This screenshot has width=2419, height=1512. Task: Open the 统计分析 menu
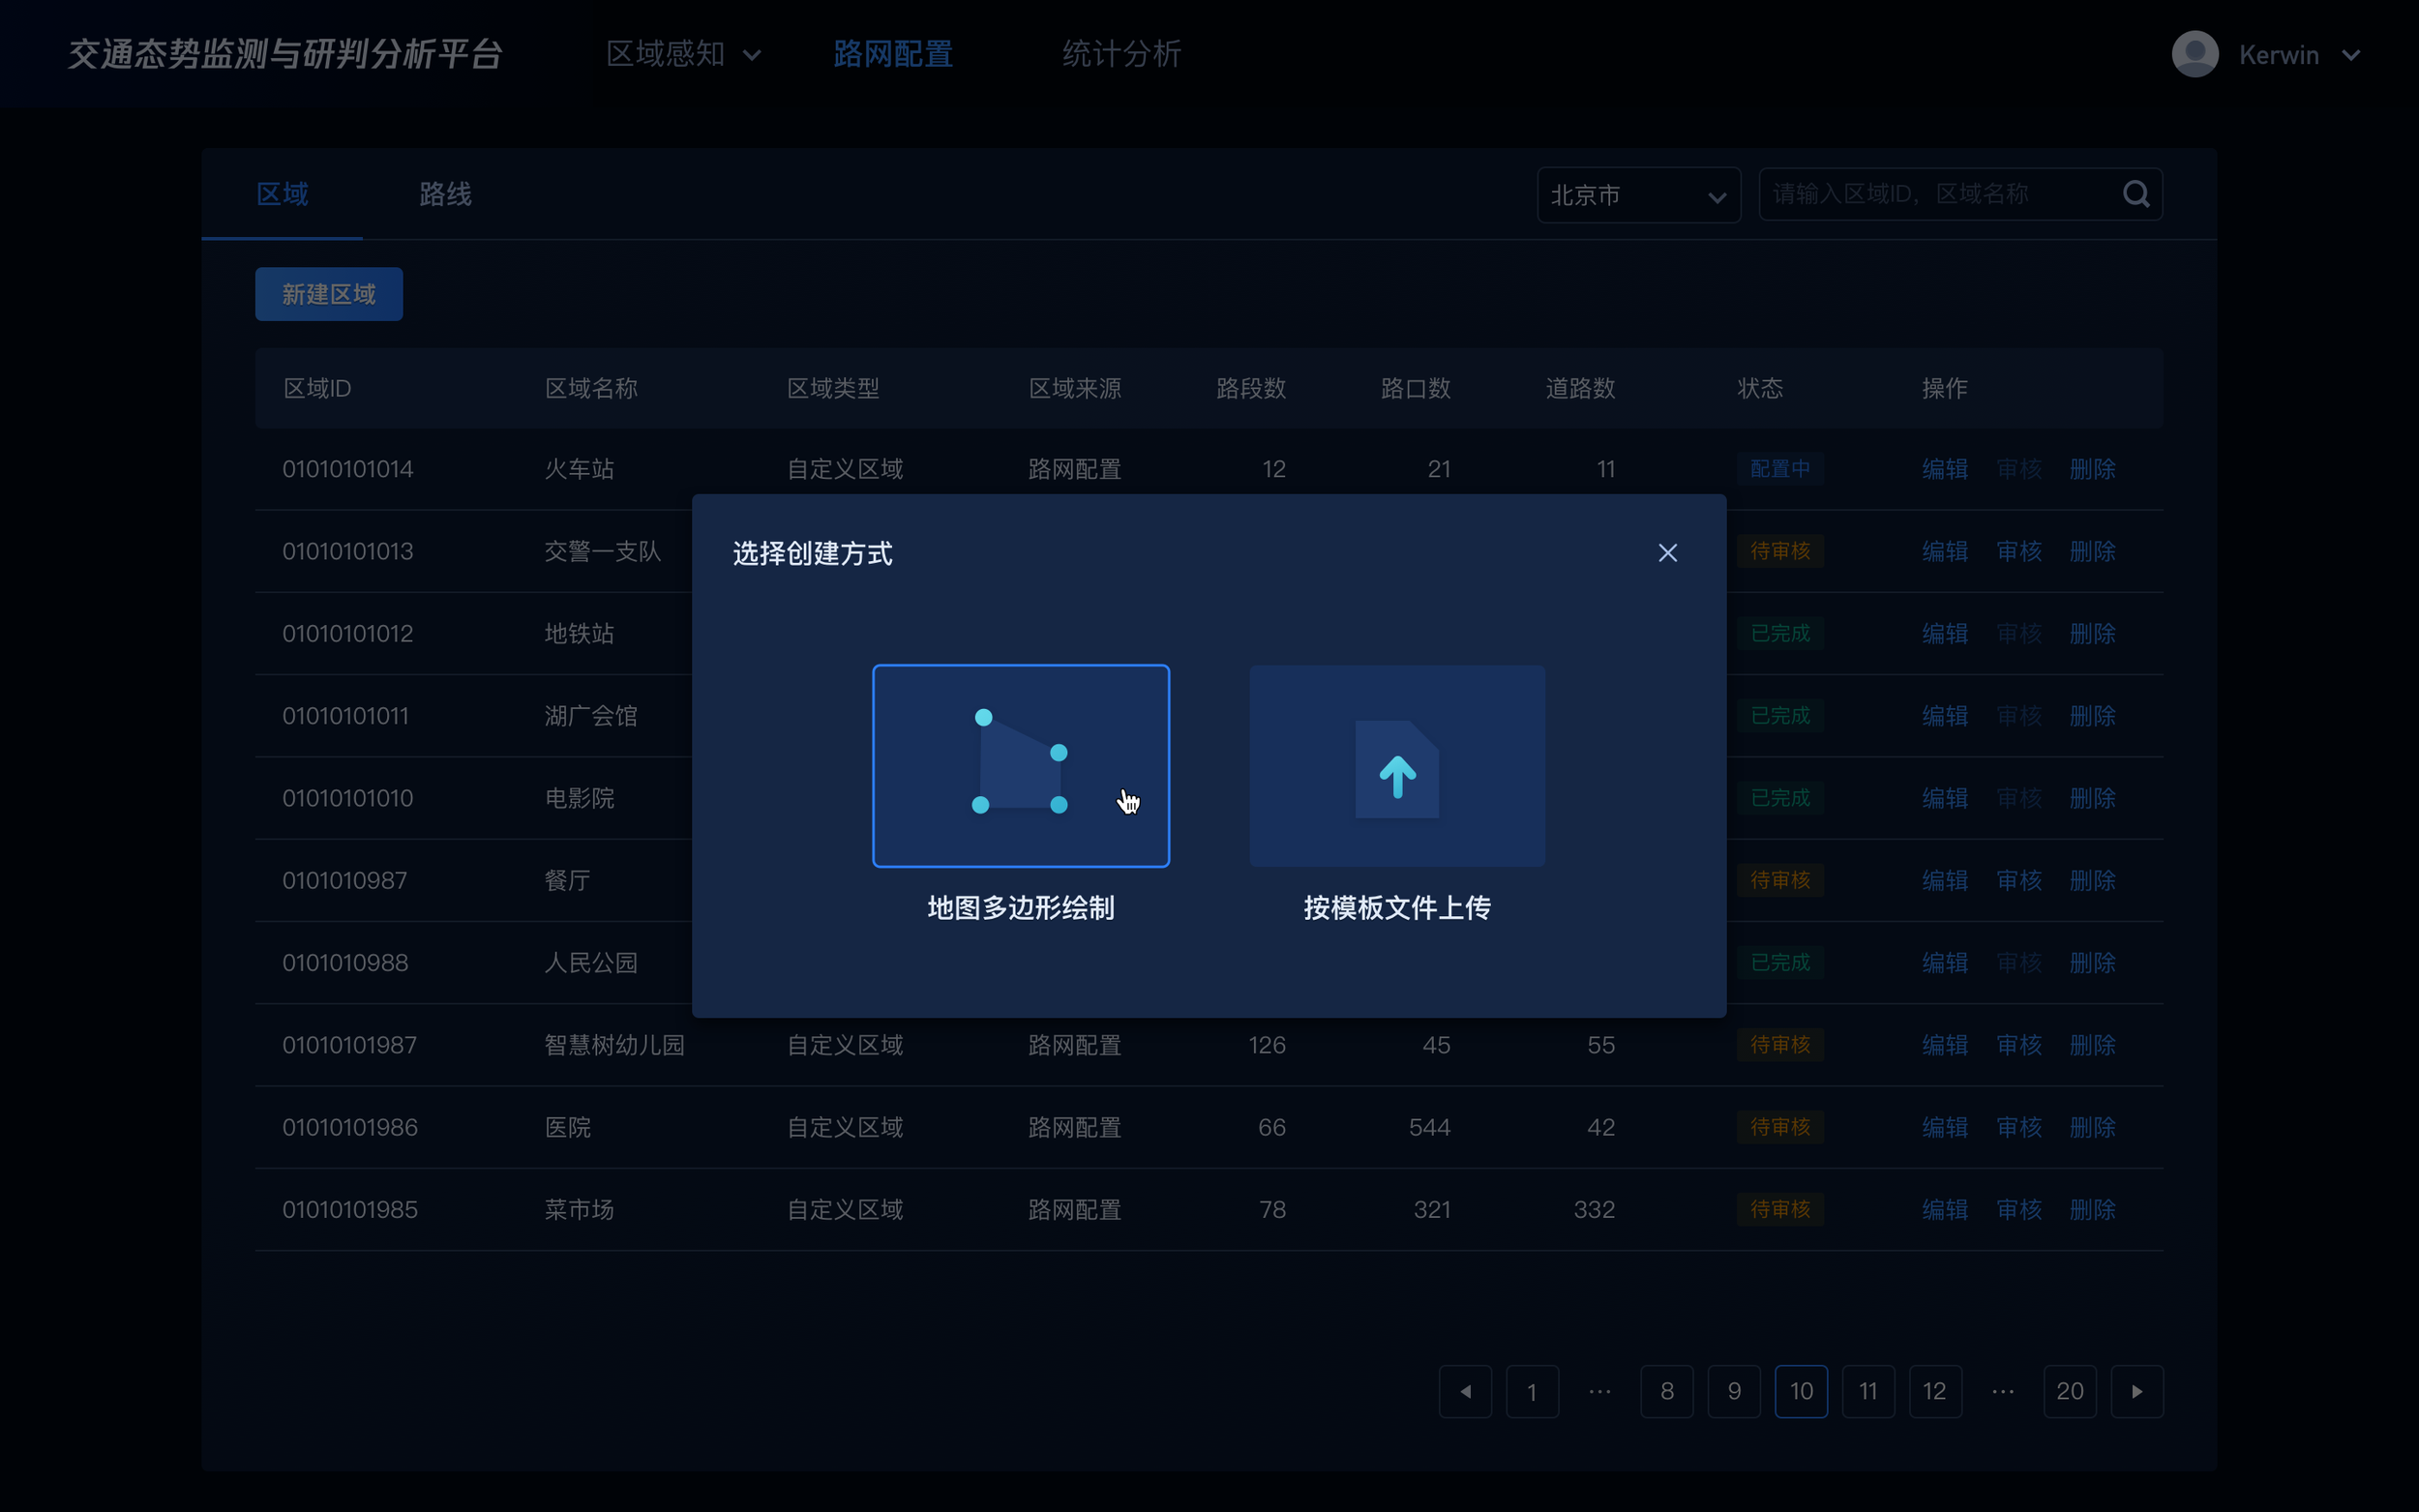[1121, 54]
